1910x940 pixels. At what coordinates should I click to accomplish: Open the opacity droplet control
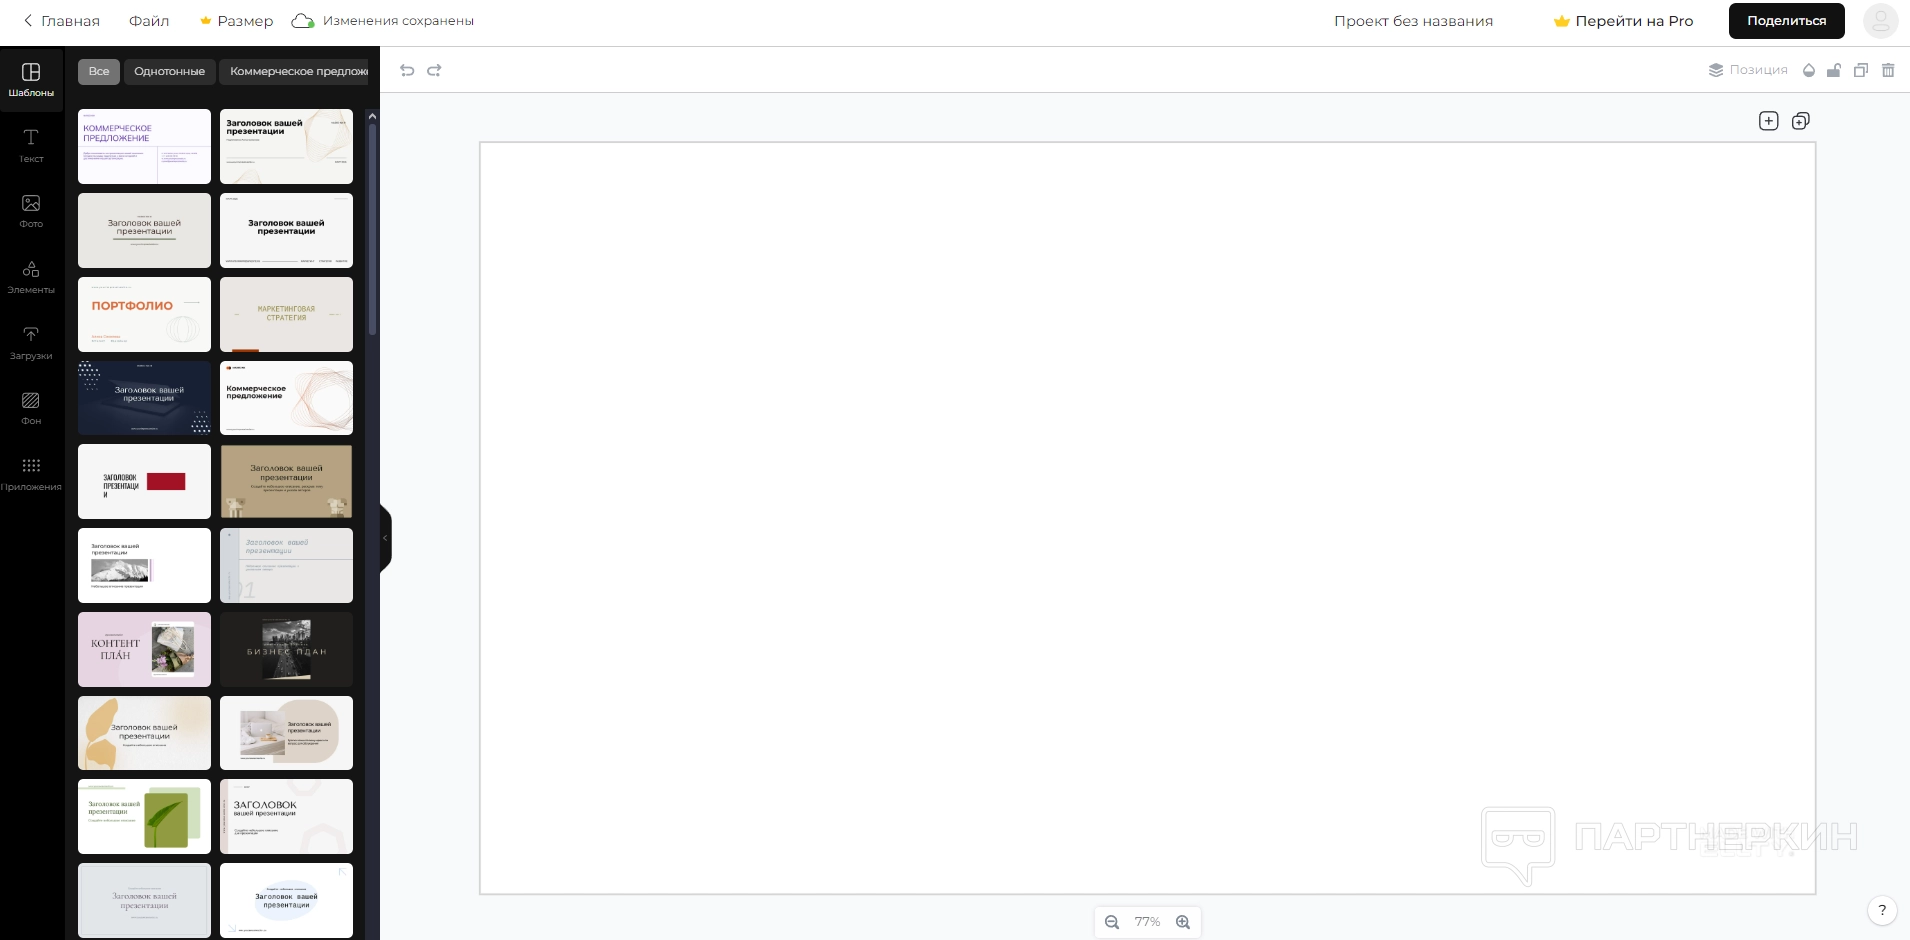[1808, 70]
